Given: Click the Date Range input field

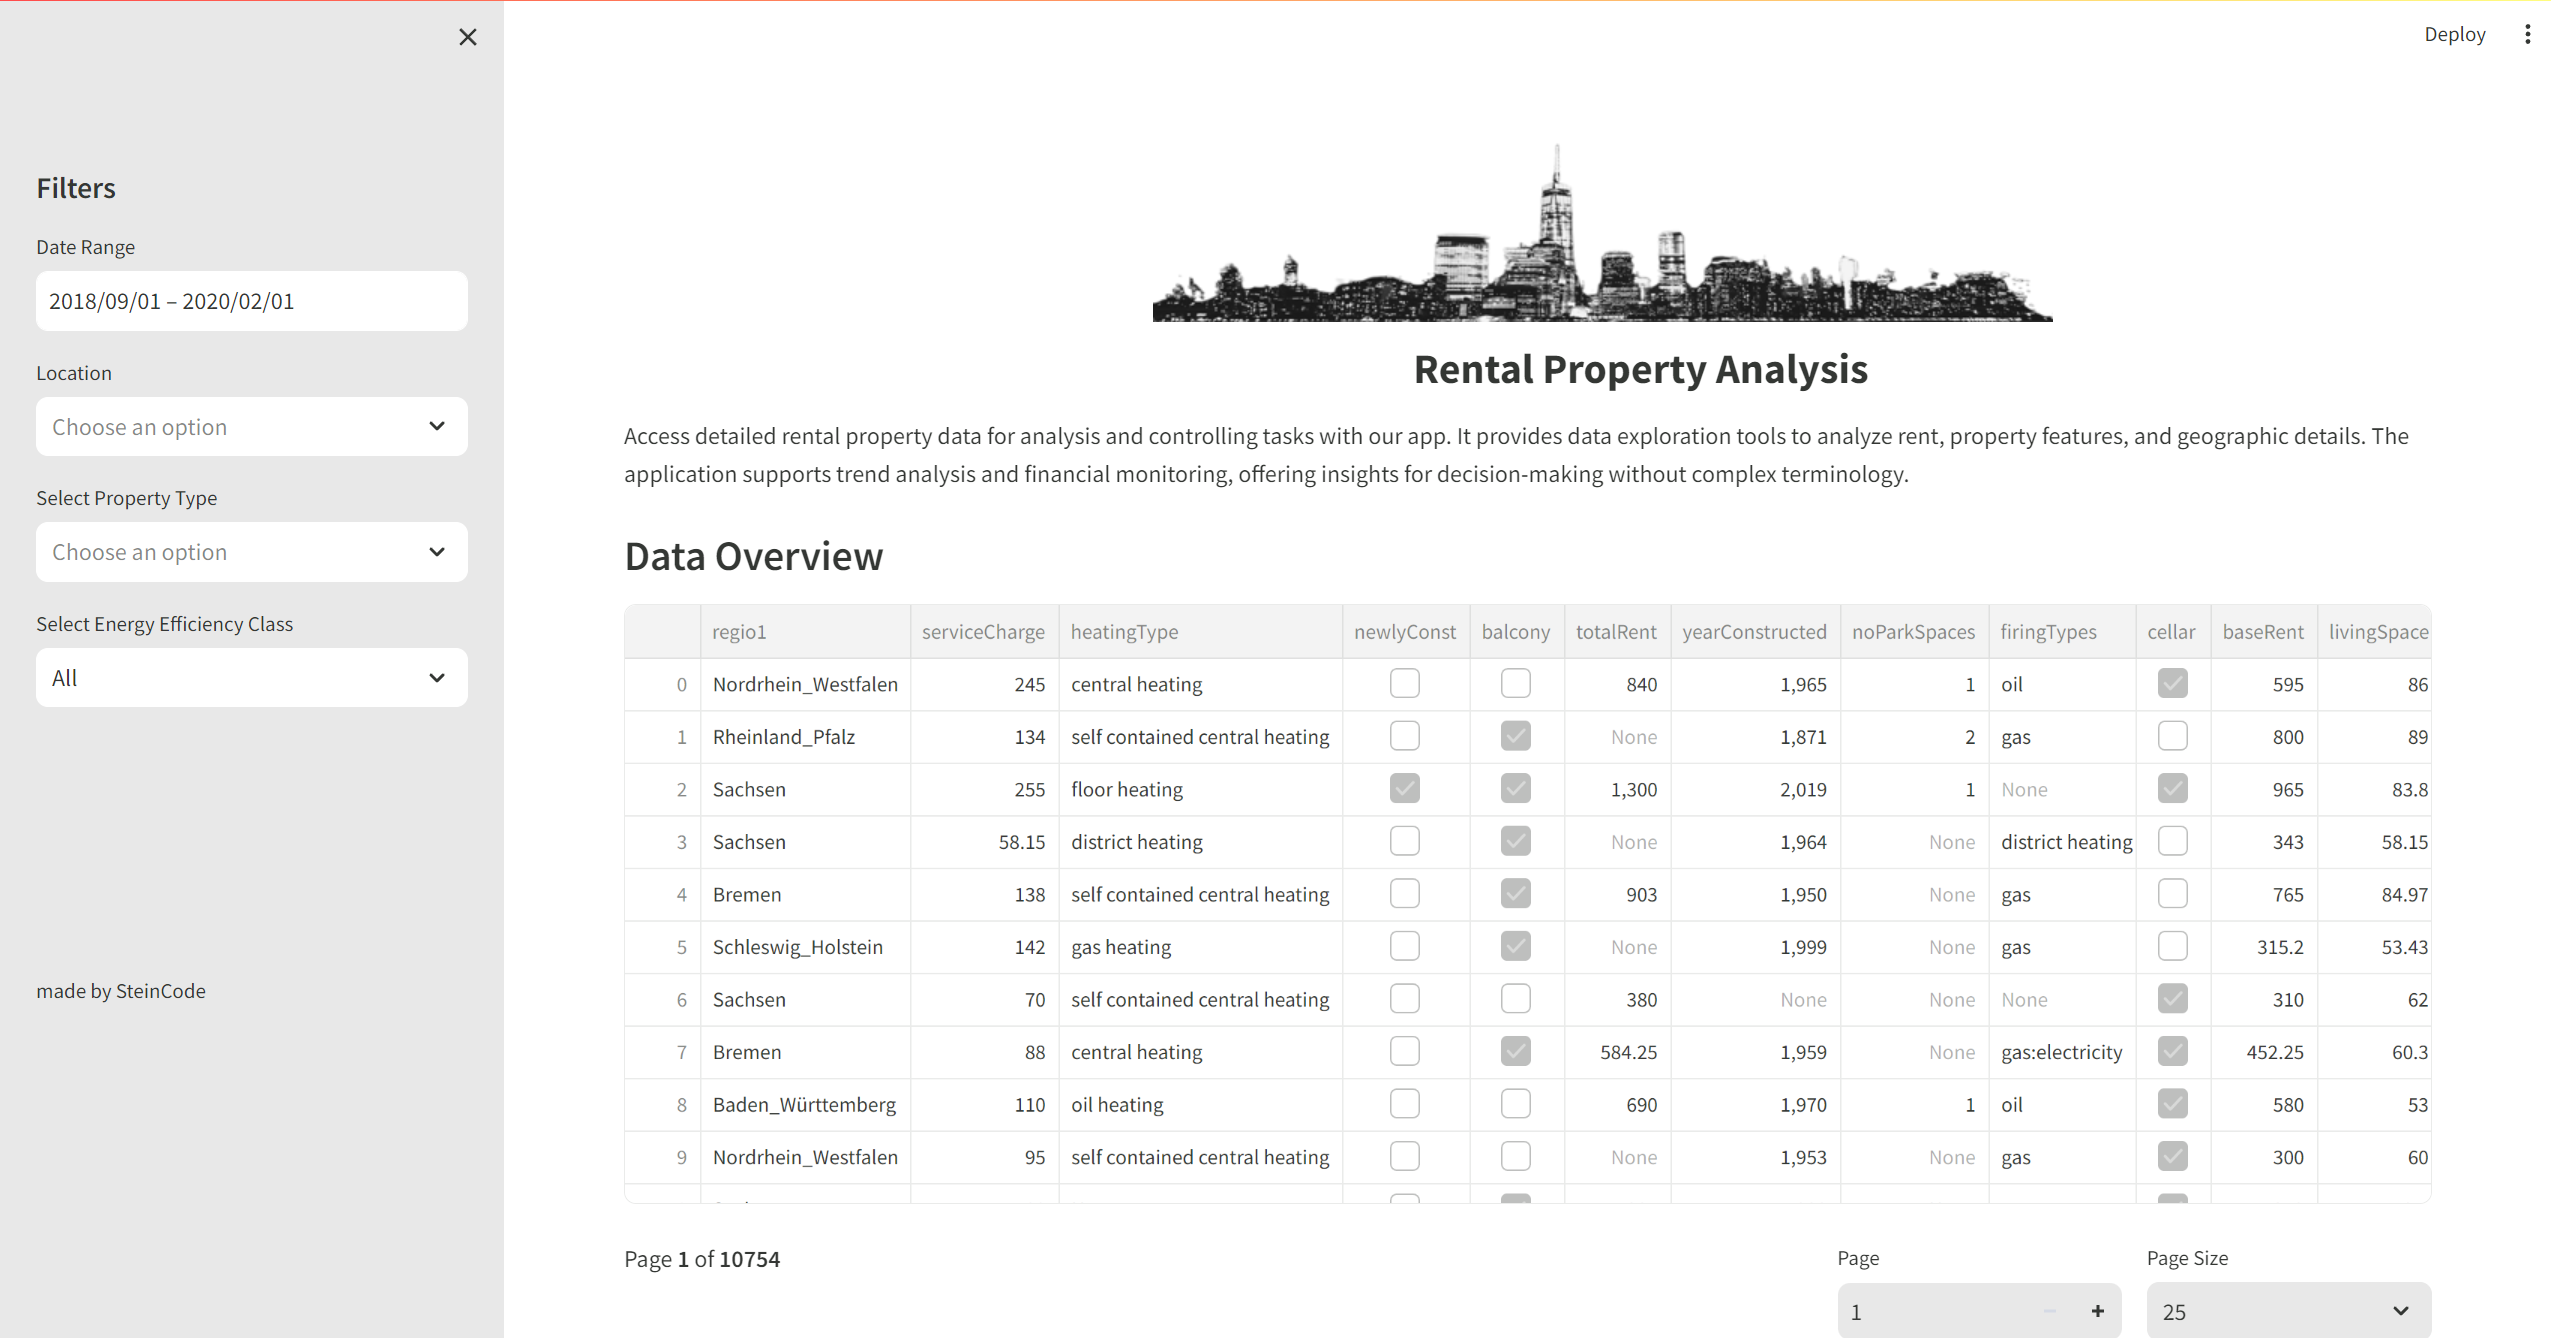Looking at the screenshot, I should click(x=251, y=301).
